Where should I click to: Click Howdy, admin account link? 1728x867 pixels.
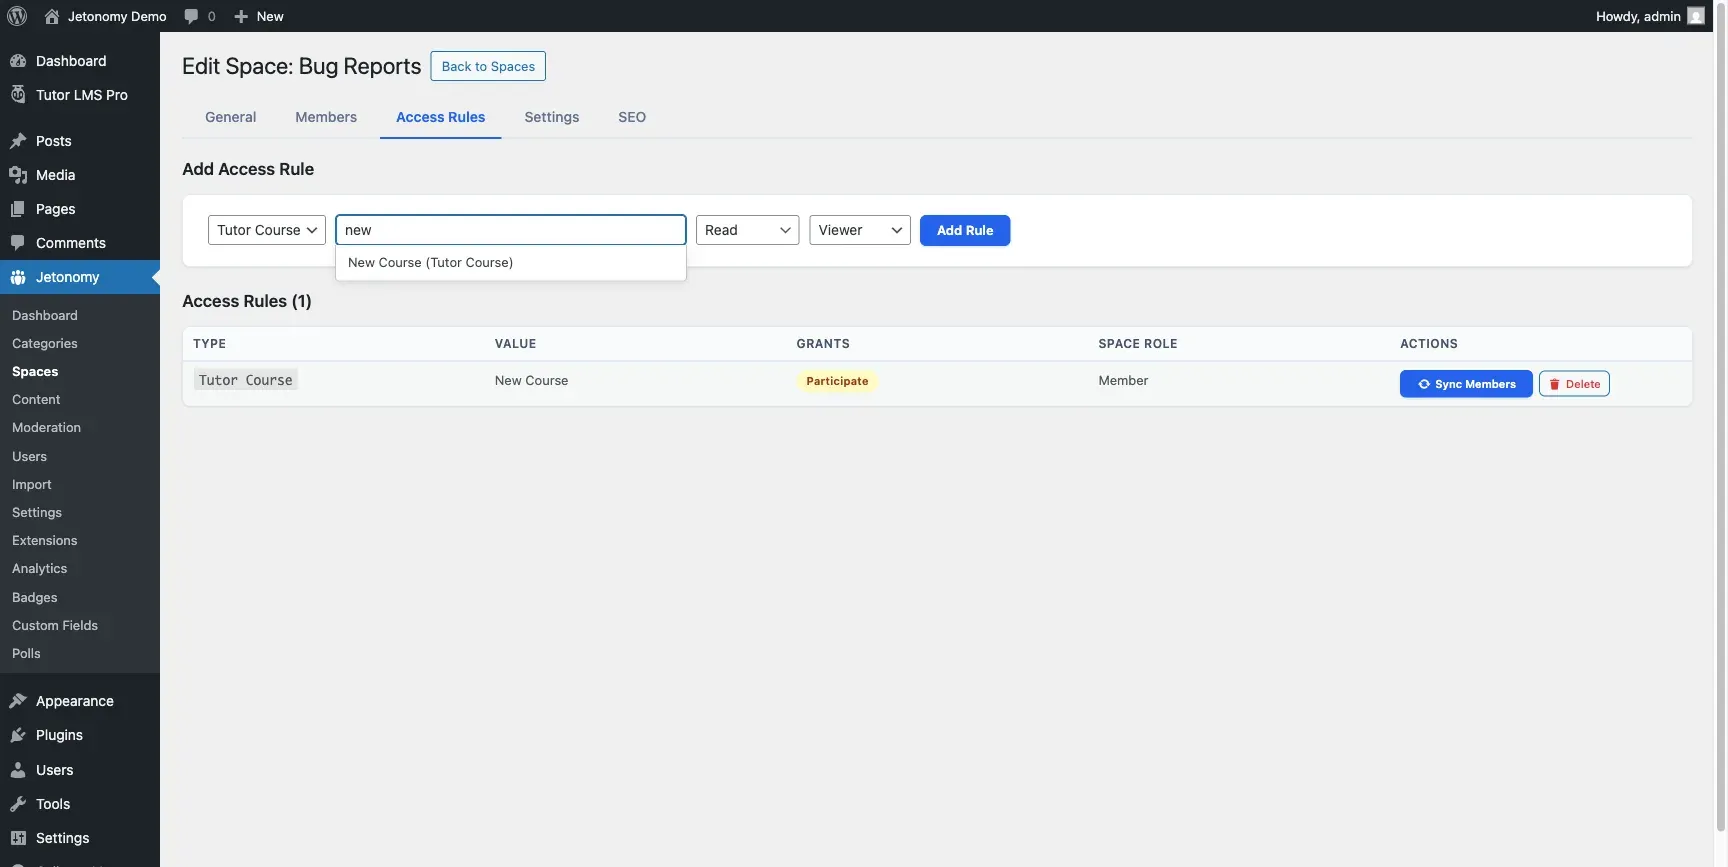pyautogui.click(x=1650, y=16)
